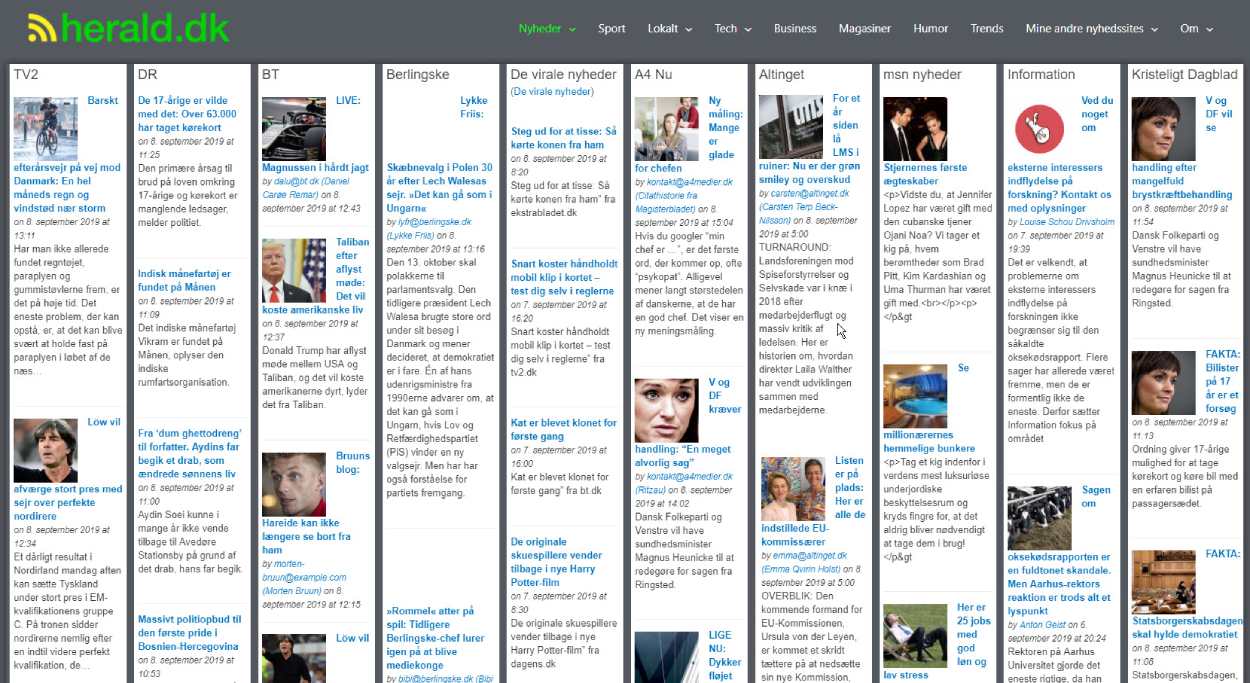Image resolution: width=1250 pixels, height=683 pixels.
Task: Click the Trends navigation item
Action: [x=987, y=29]
